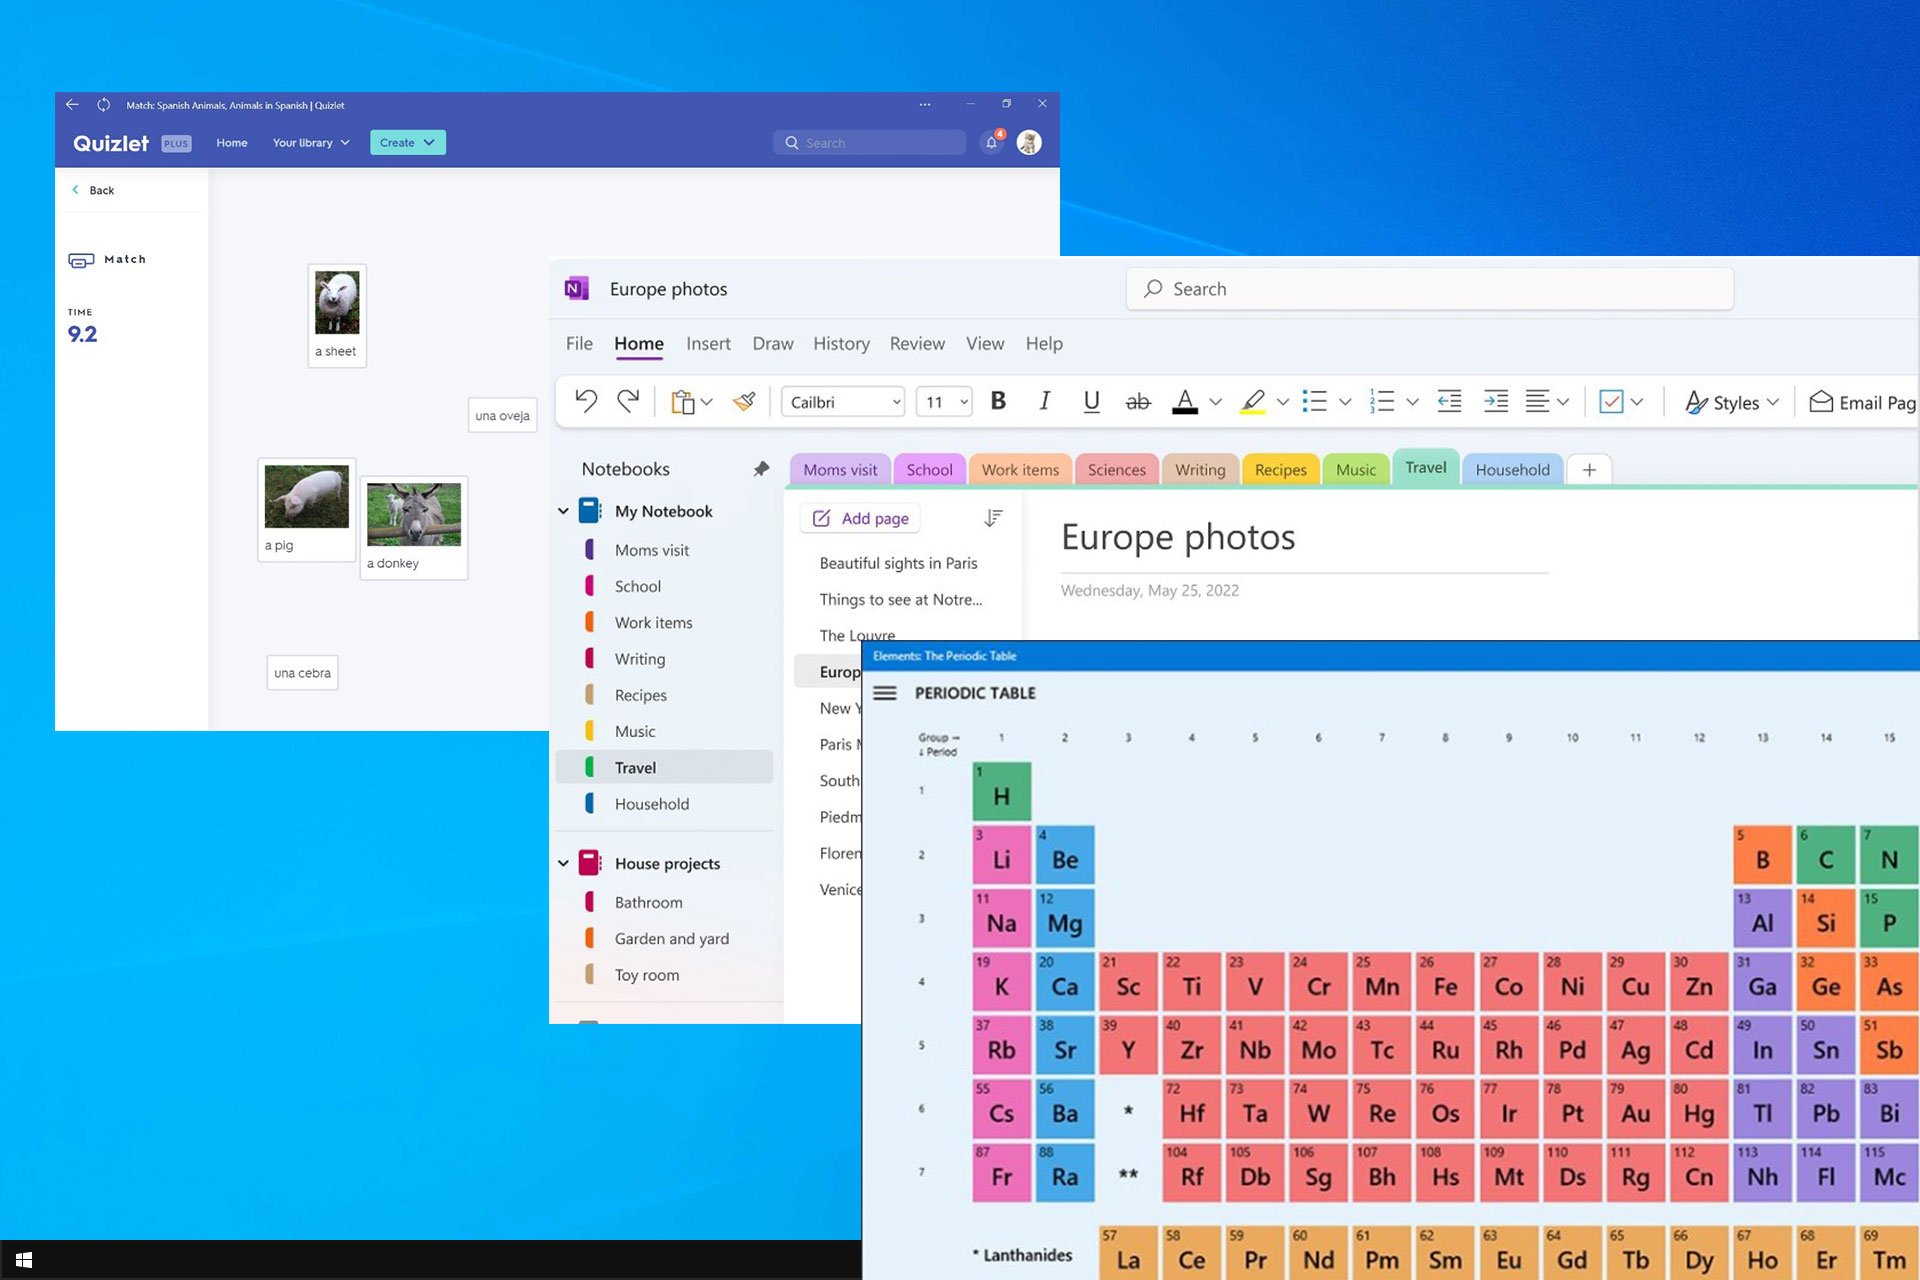The image size is (1920, 1280).
Task: Open the paste options dropdown arrow
Action: pyautogui.click(x=707, y=402)
